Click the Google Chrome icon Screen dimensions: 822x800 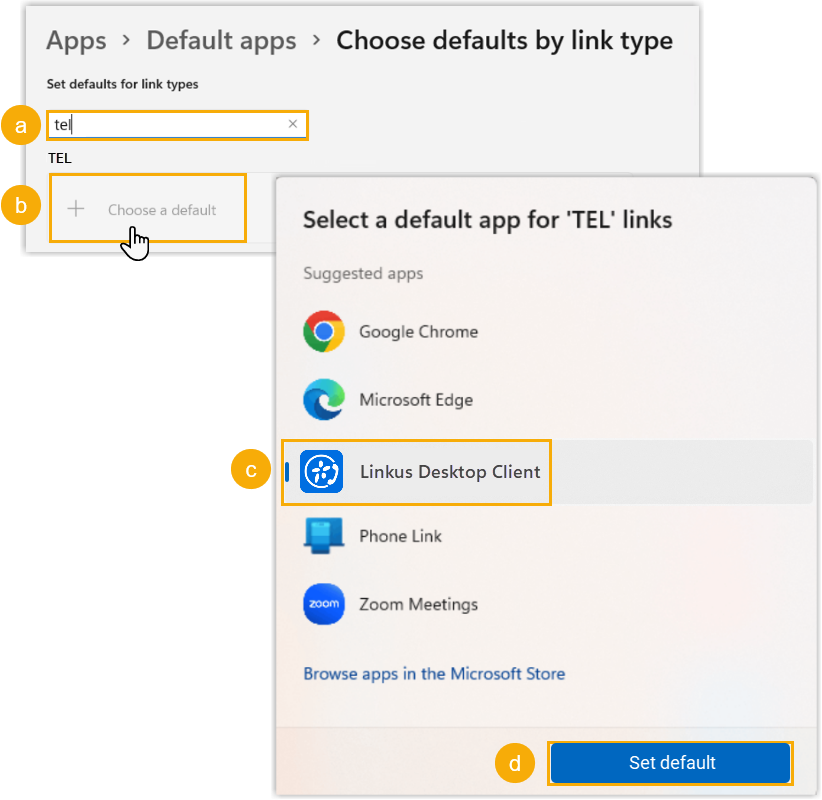coord(324,331)
